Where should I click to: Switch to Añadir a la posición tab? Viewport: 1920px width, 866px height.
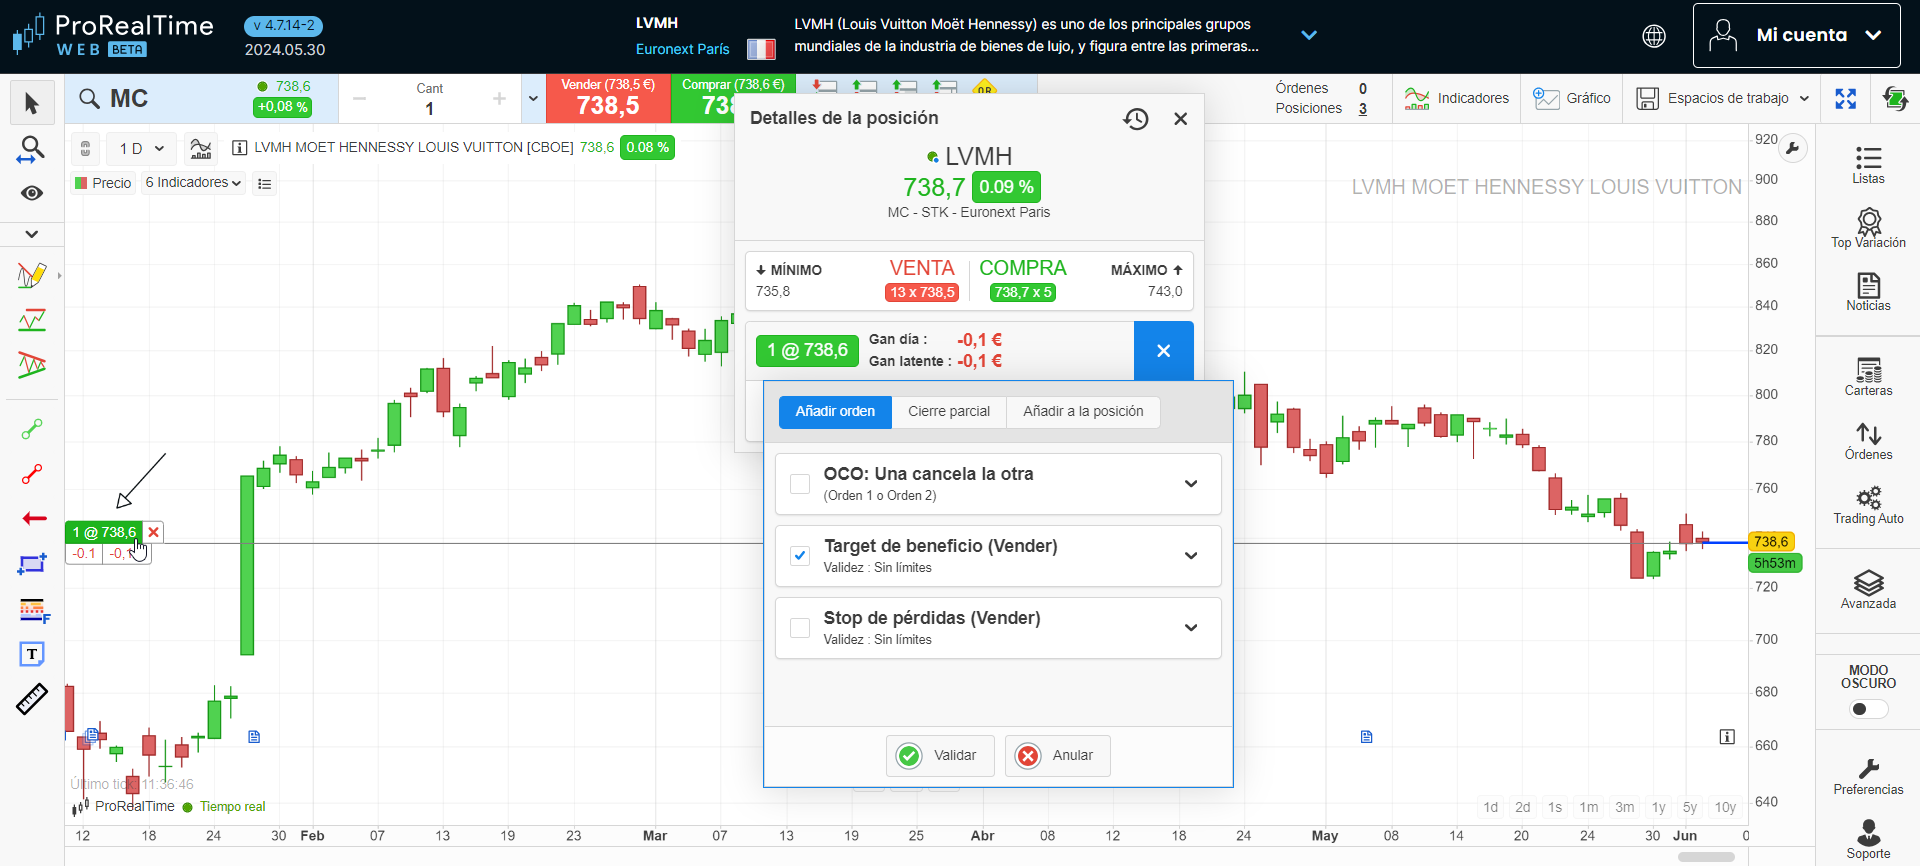click(x=1083, y=412)
